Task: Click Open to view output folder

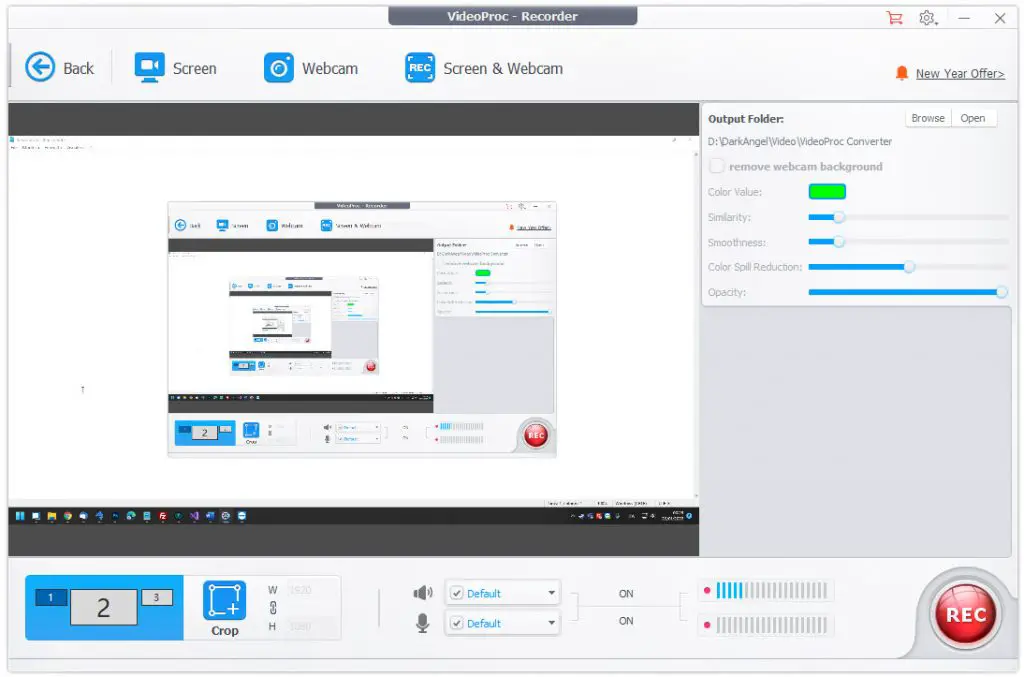Action: [972, 118]
